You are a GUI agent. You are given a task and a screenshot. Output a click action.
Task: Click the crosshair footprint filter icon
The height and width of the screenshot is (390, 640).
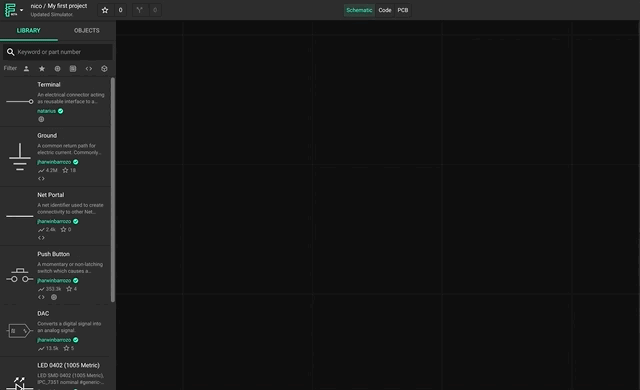pos(57,69)
